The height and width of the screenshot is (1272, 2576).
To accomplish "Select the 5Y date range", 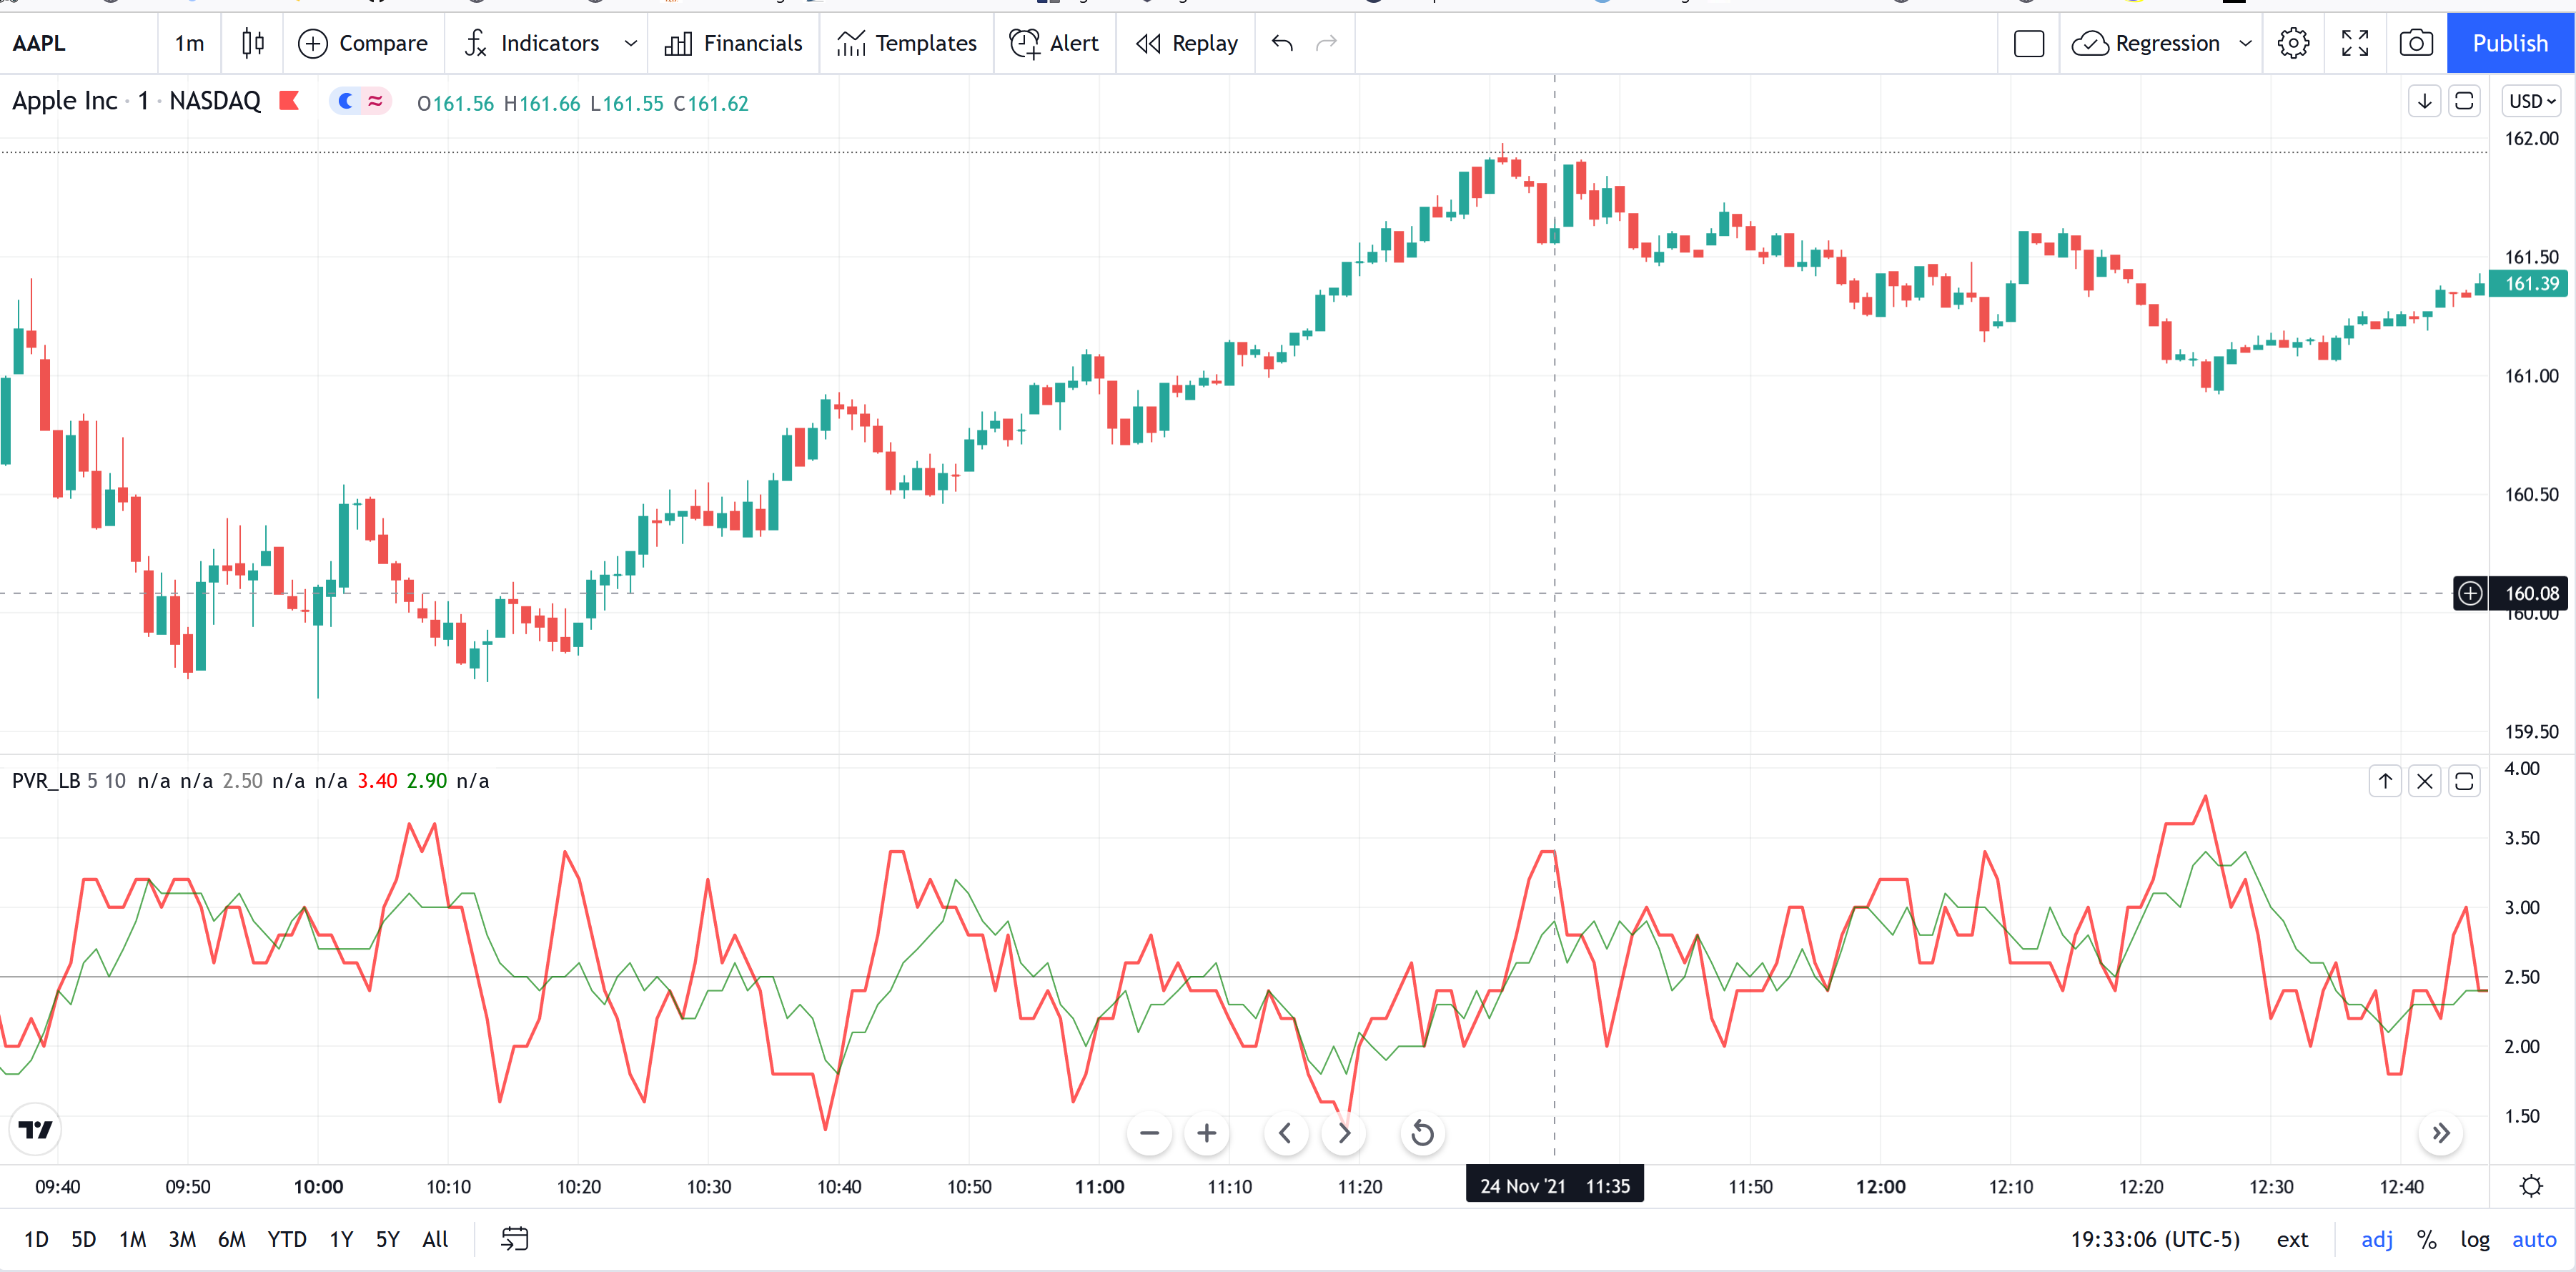I will pos(387,1239).
